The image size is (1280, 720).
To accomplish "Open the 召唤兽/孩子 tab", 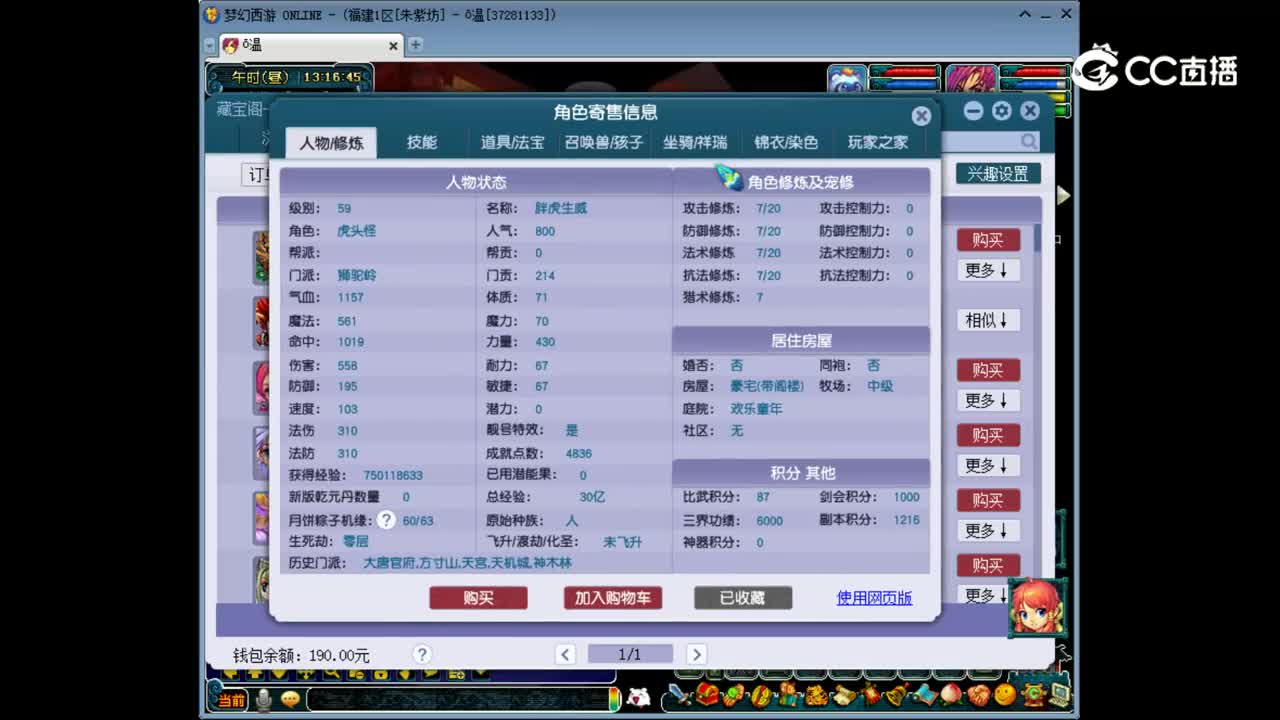I will tap(604, 142).
